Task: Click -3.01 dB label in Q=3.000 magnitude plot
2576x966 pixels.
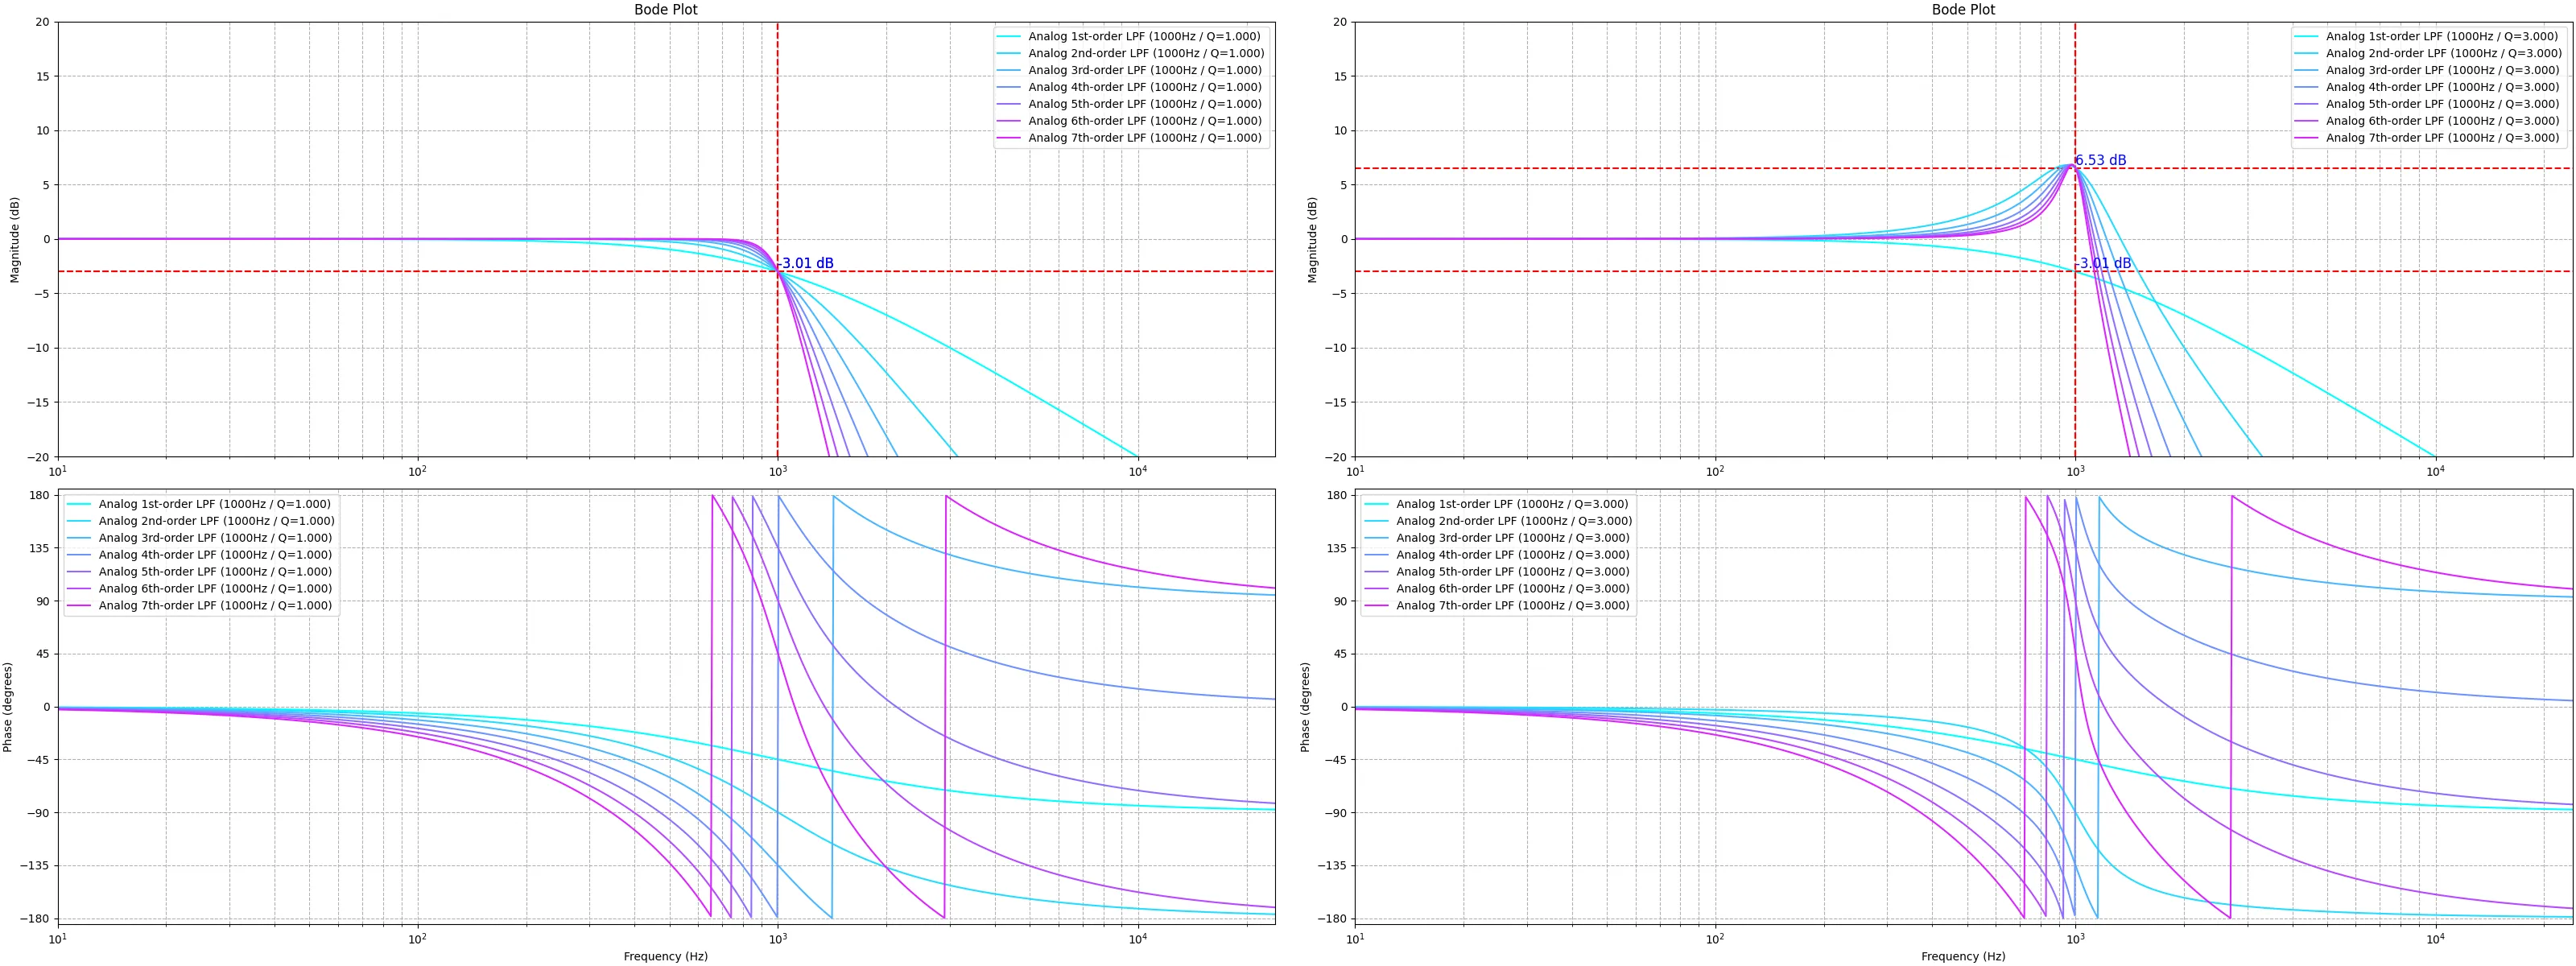Action: point(2104,264)
